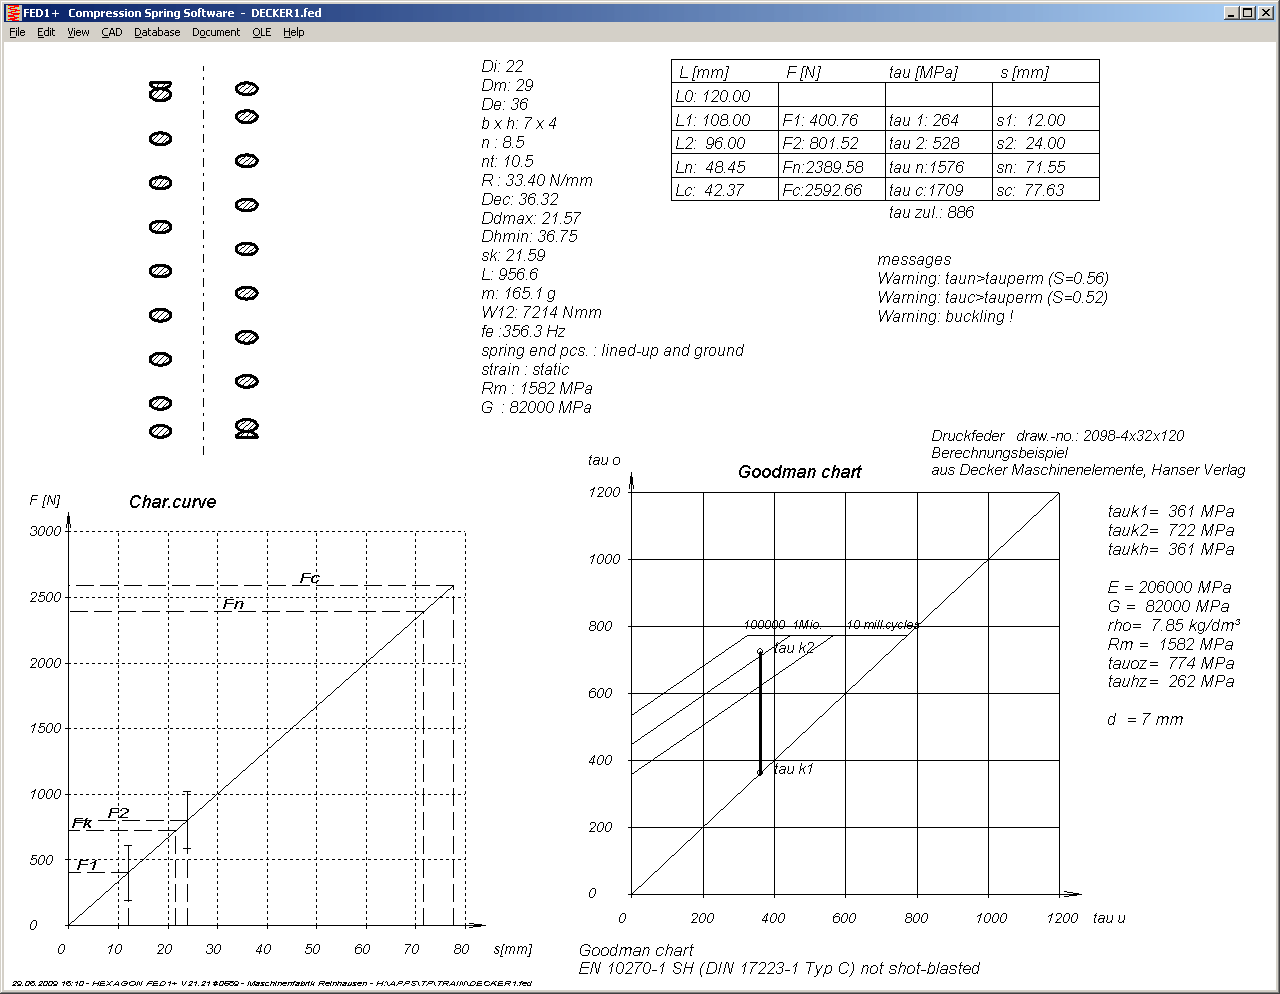Viewport: 1280px width, 994px height.
Task: Open the Help menu
Action: 293,32
